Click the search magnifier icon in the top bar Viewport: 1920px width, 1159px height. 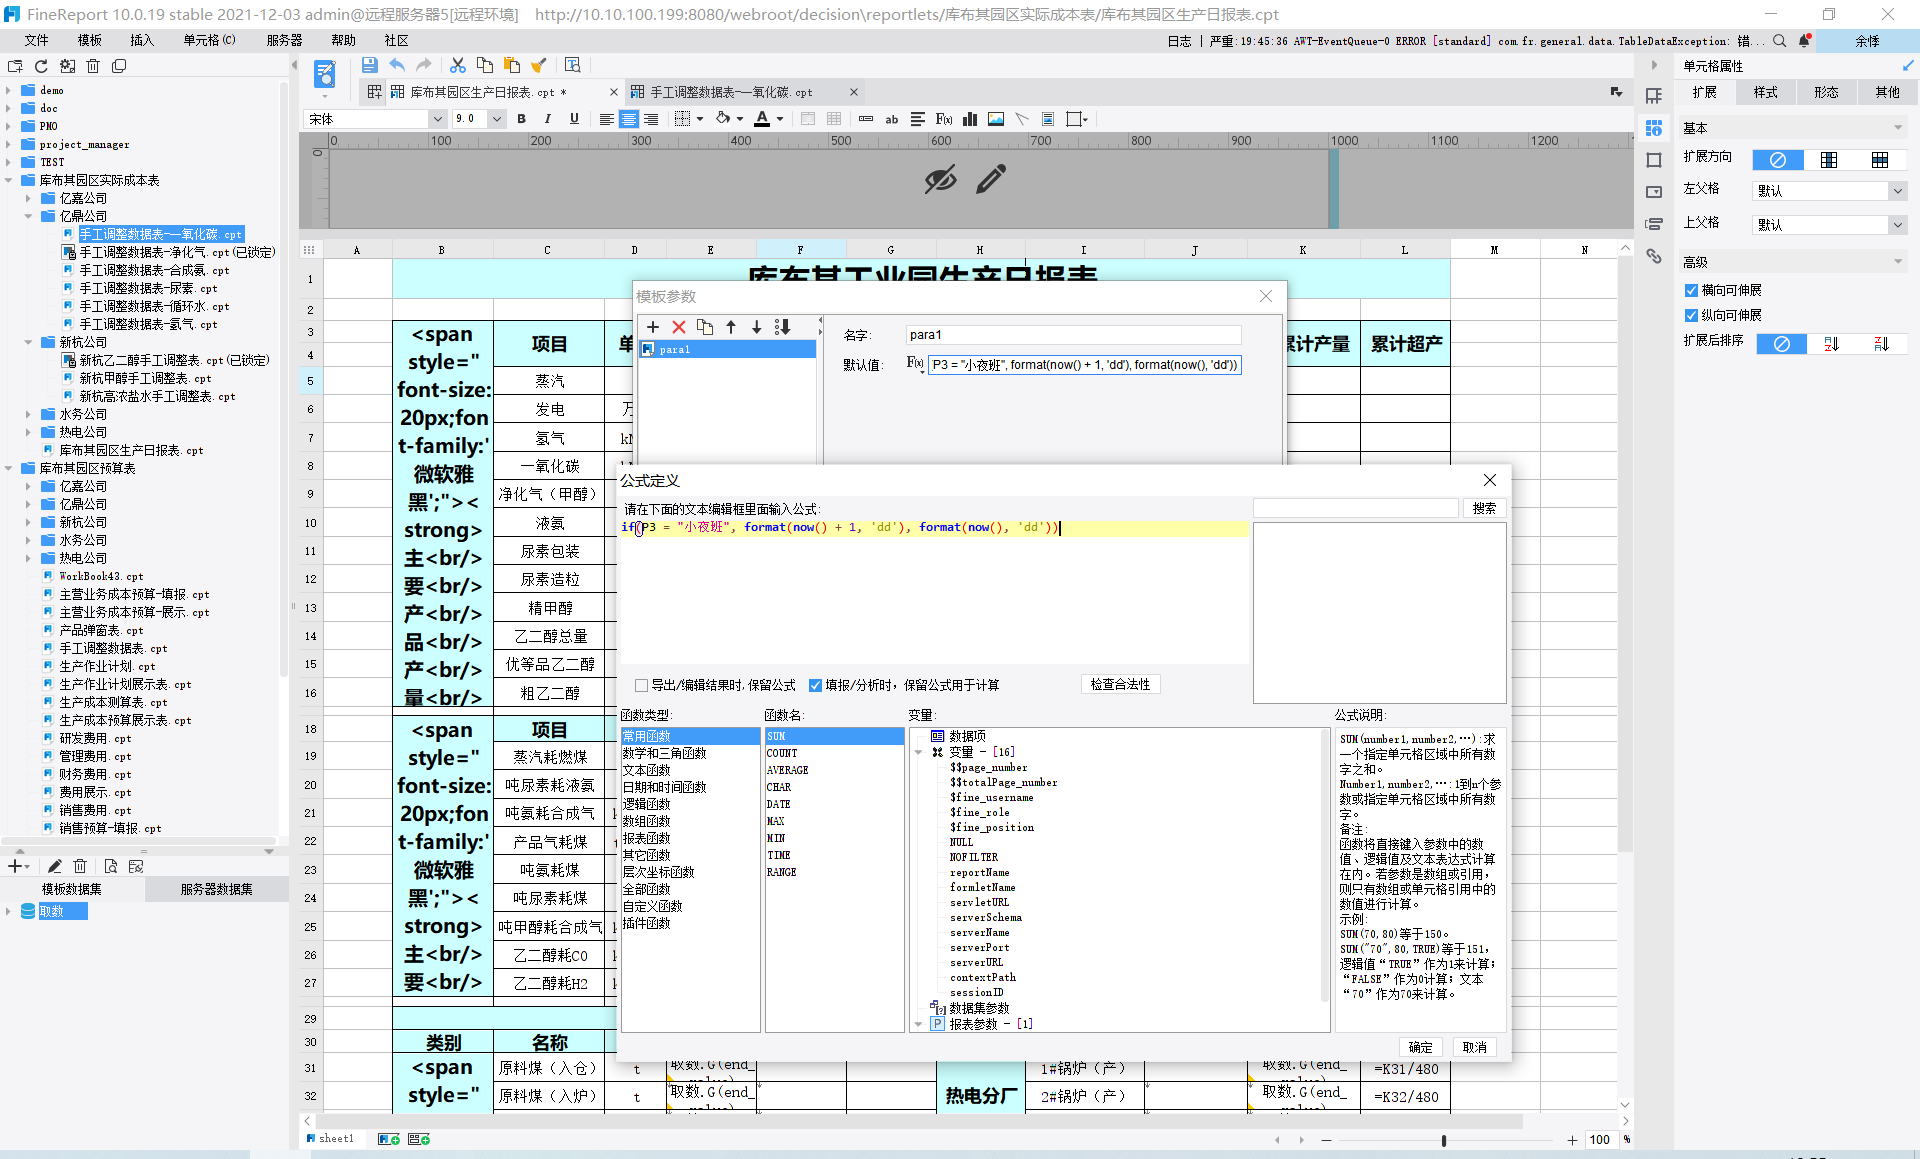[1780, 41]
